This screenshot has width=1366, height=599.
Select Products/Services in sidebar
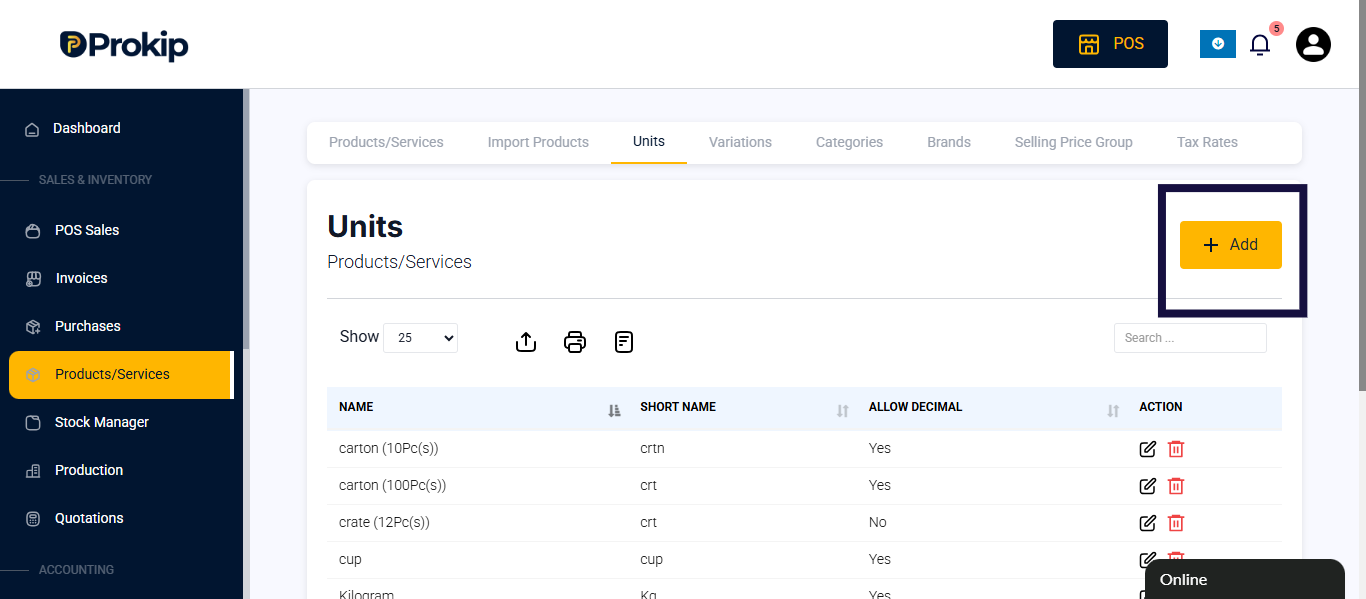click(x=121, y=374)
